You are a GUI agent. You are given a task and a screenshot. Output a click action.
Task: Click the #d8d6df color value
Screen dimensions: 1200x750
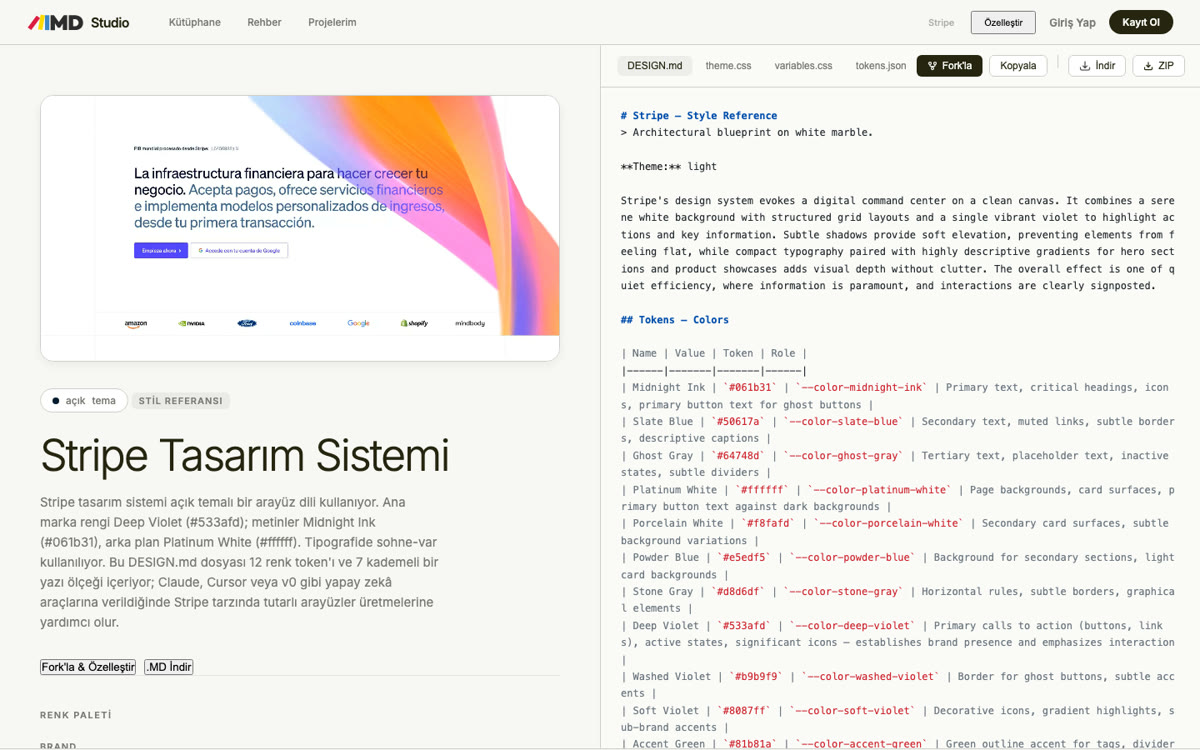737,592
